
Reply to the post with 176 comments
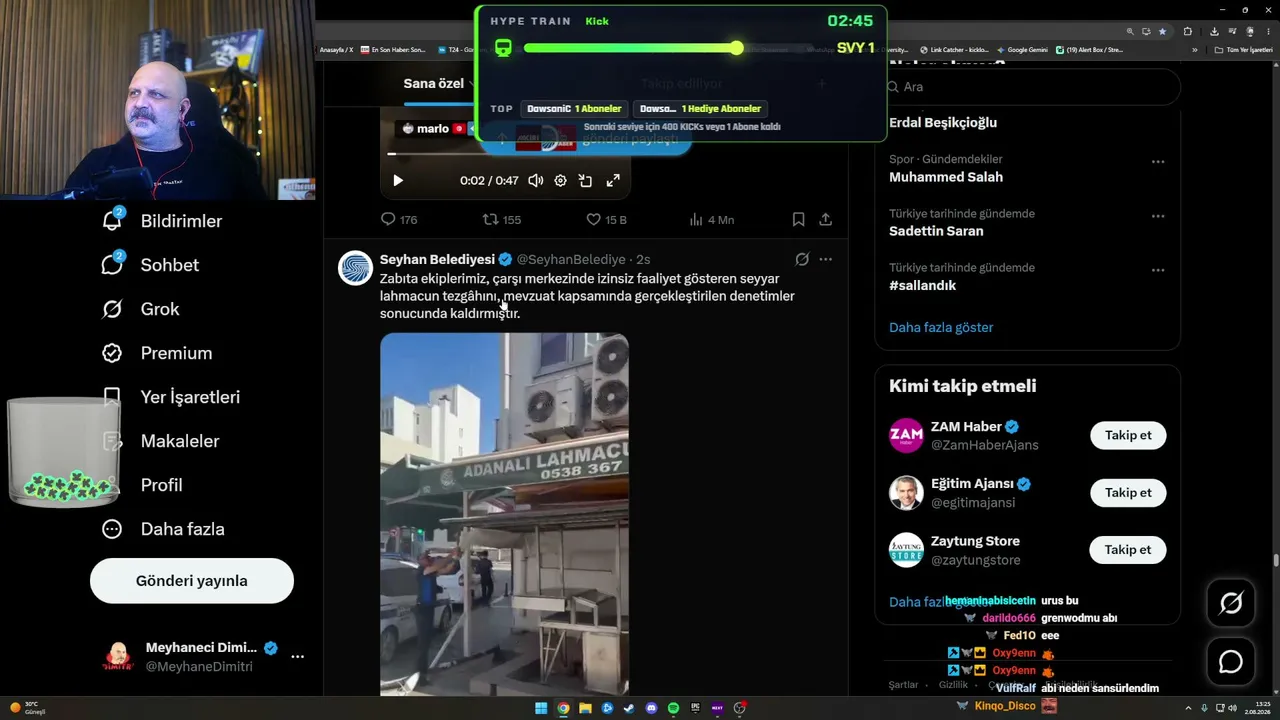pos(399,219)
